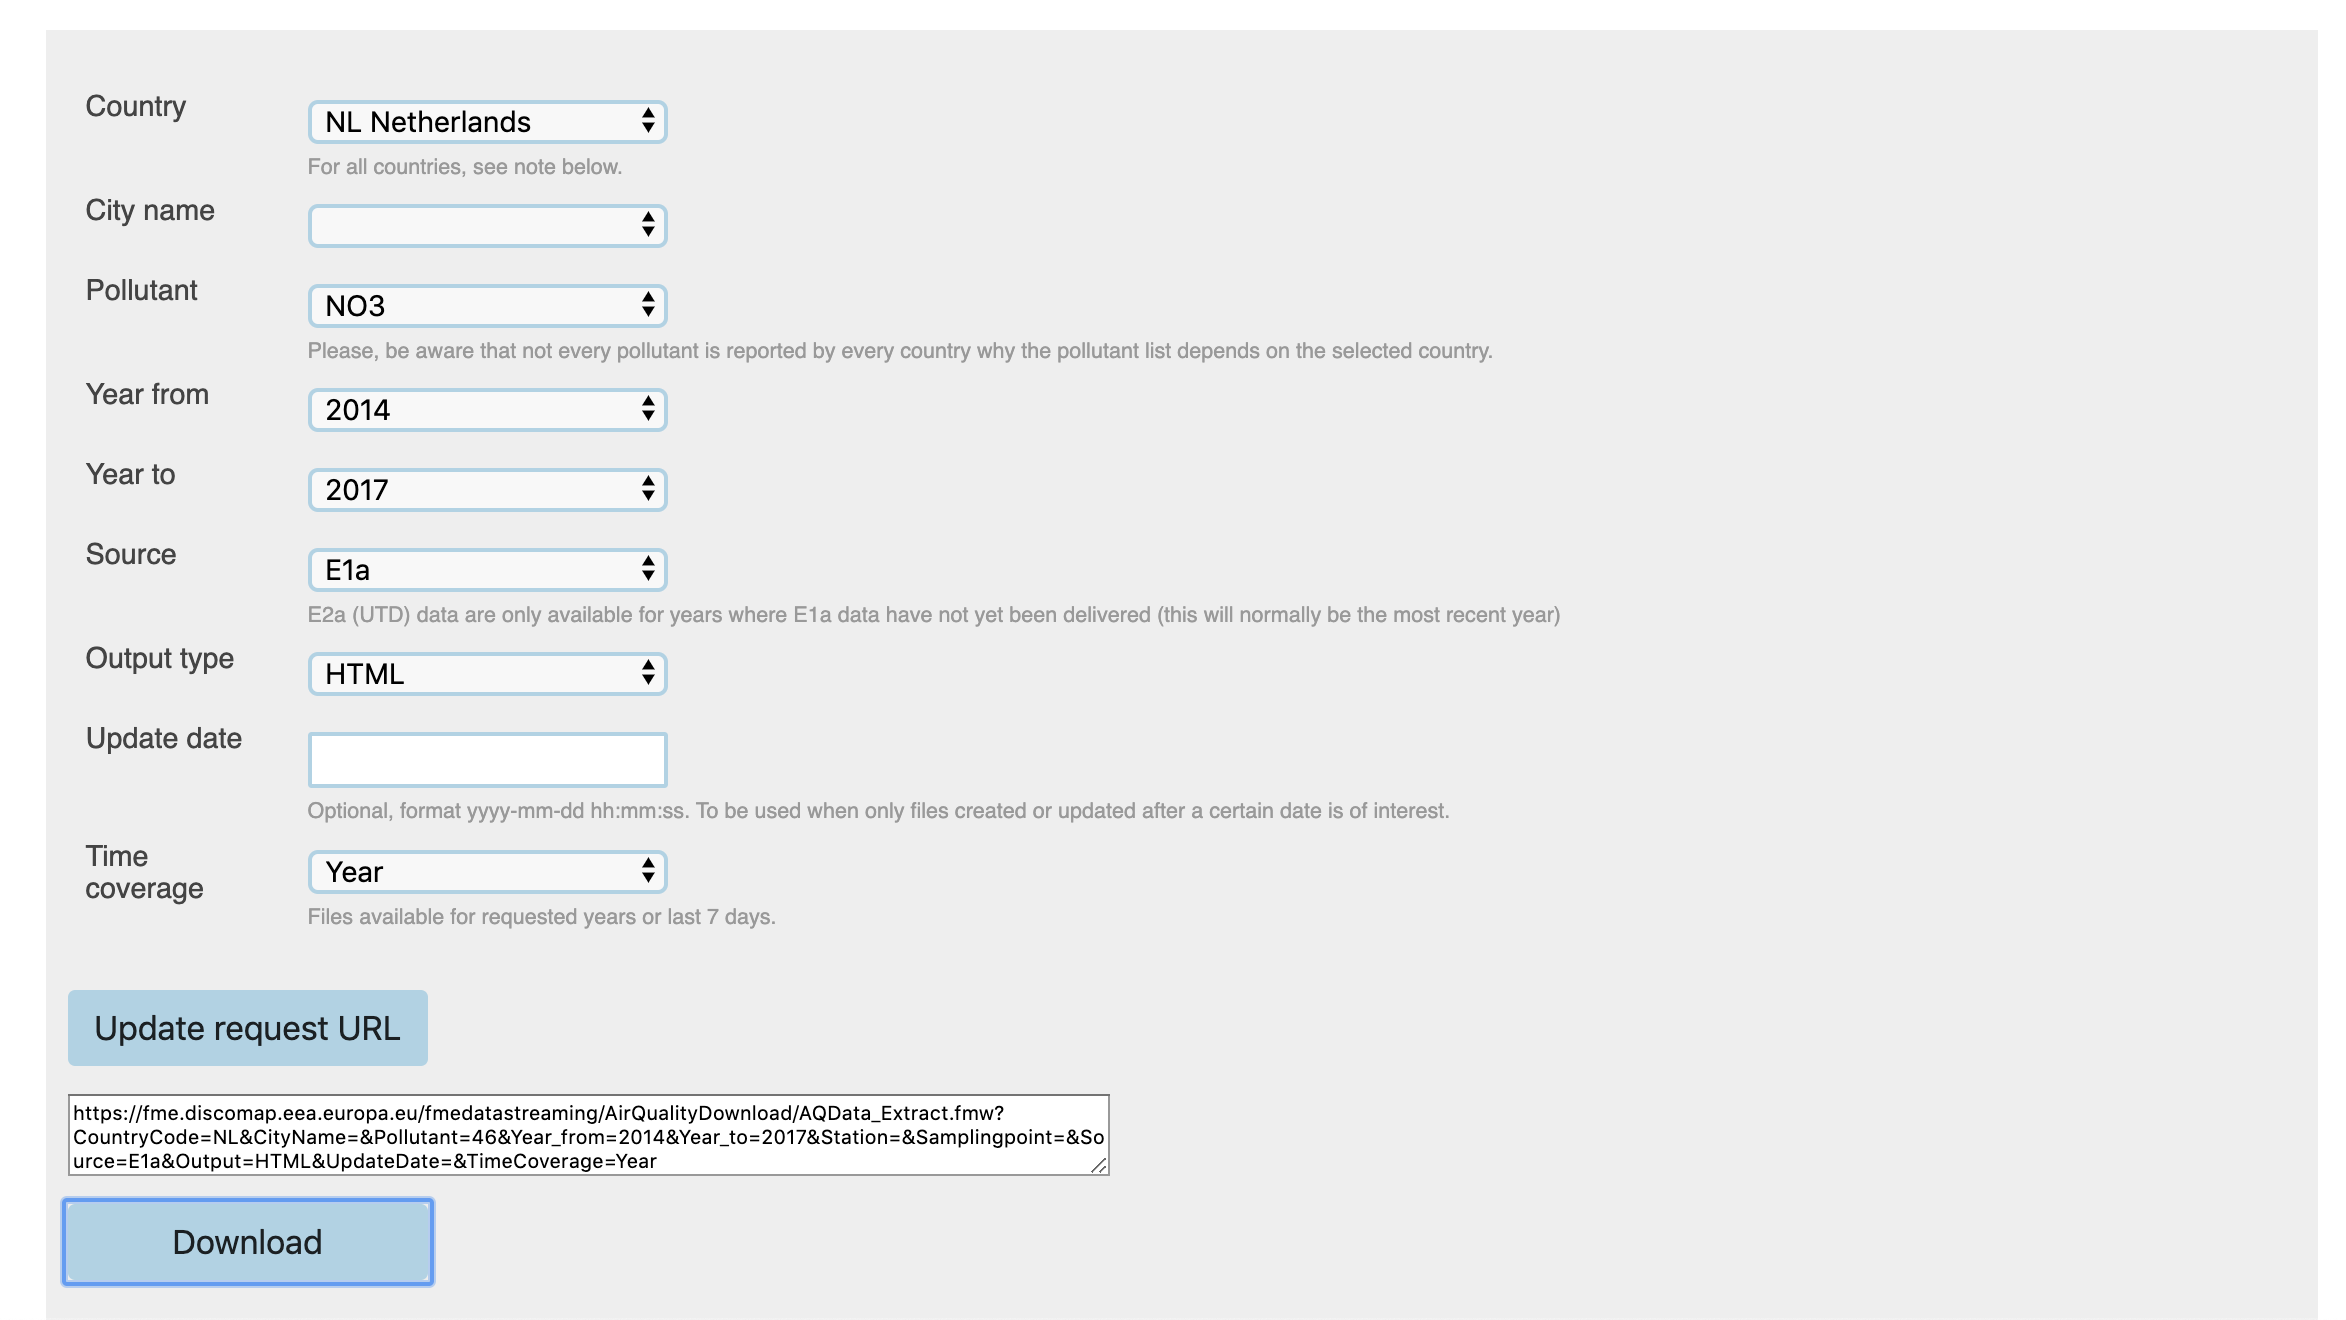2346x1320 pixels.
Task: Click the Update request URL button
Action: [248, 1027]
